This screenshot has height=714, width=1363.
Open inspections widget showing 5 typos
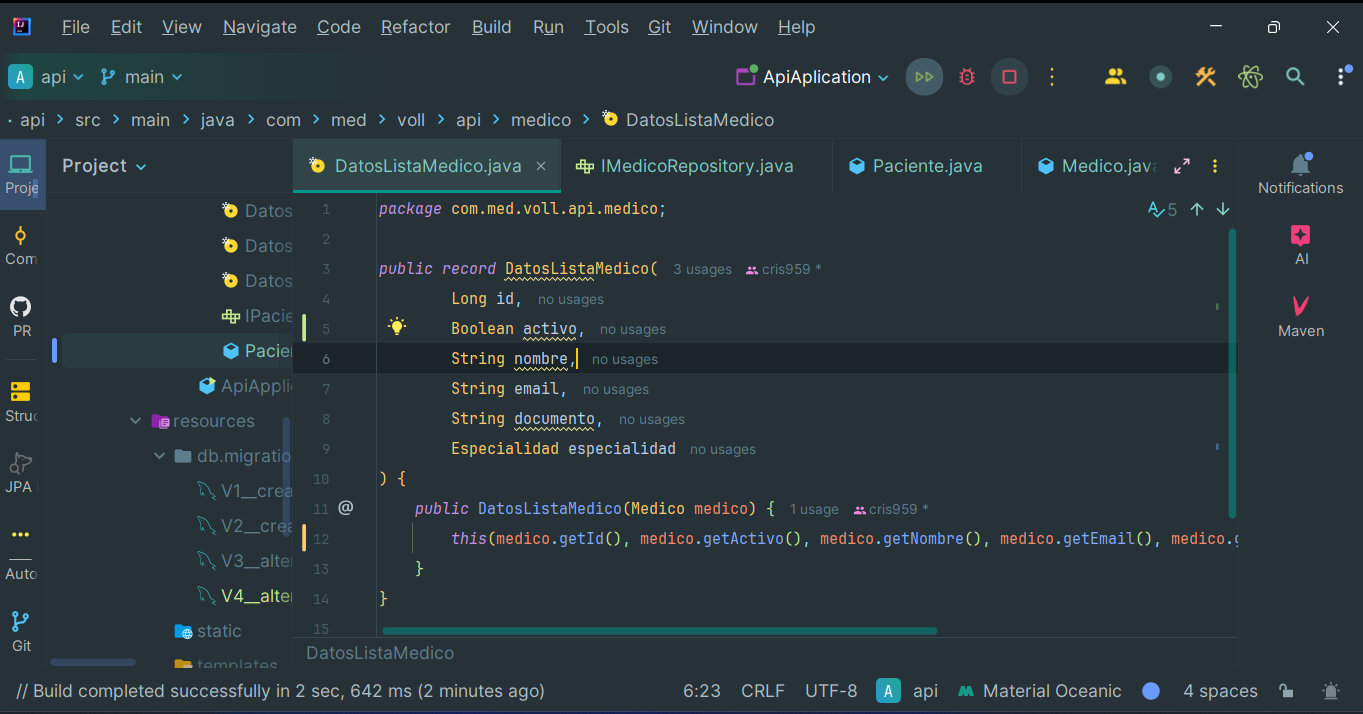1162,210
